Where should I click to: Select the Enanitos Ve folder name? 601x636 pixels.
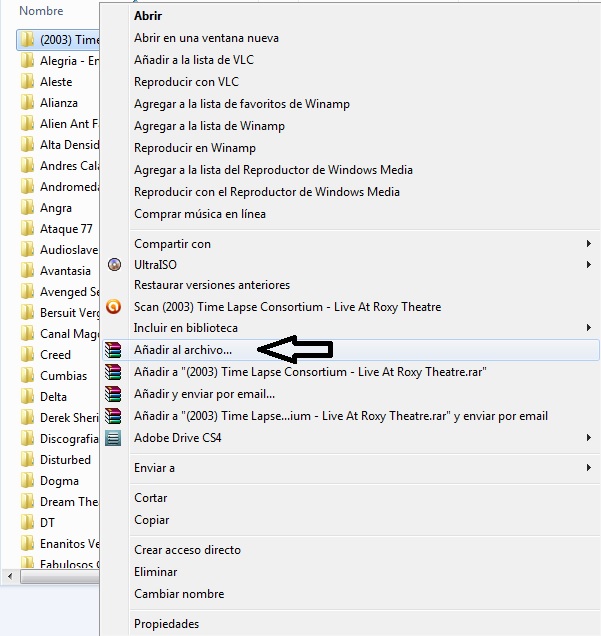[69, 544]
